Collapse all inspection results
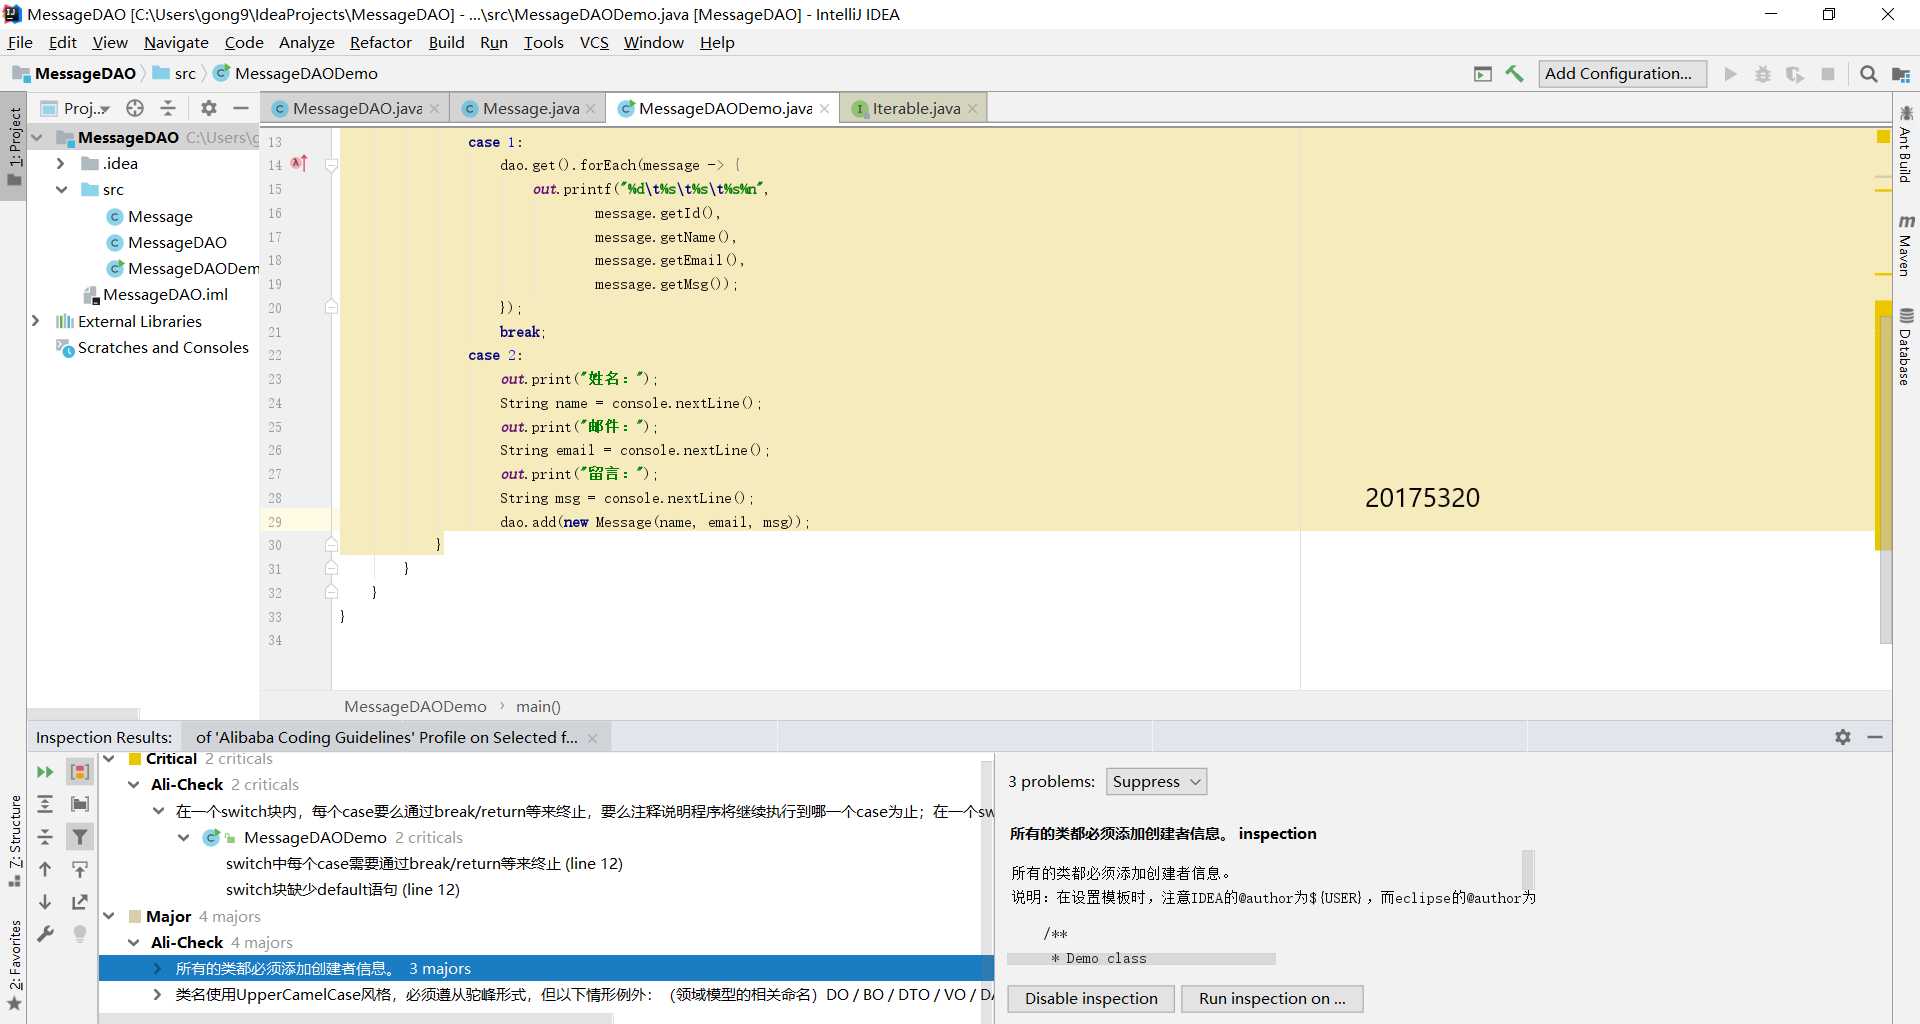 pos(45,837)
